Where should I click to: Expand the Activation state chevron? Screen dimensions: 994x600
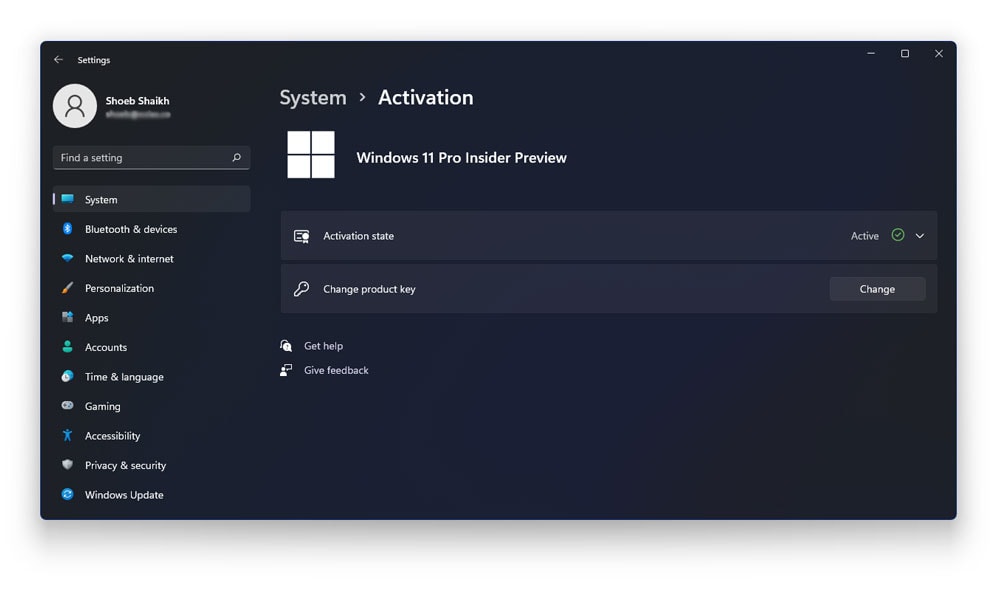pos(920,236)
